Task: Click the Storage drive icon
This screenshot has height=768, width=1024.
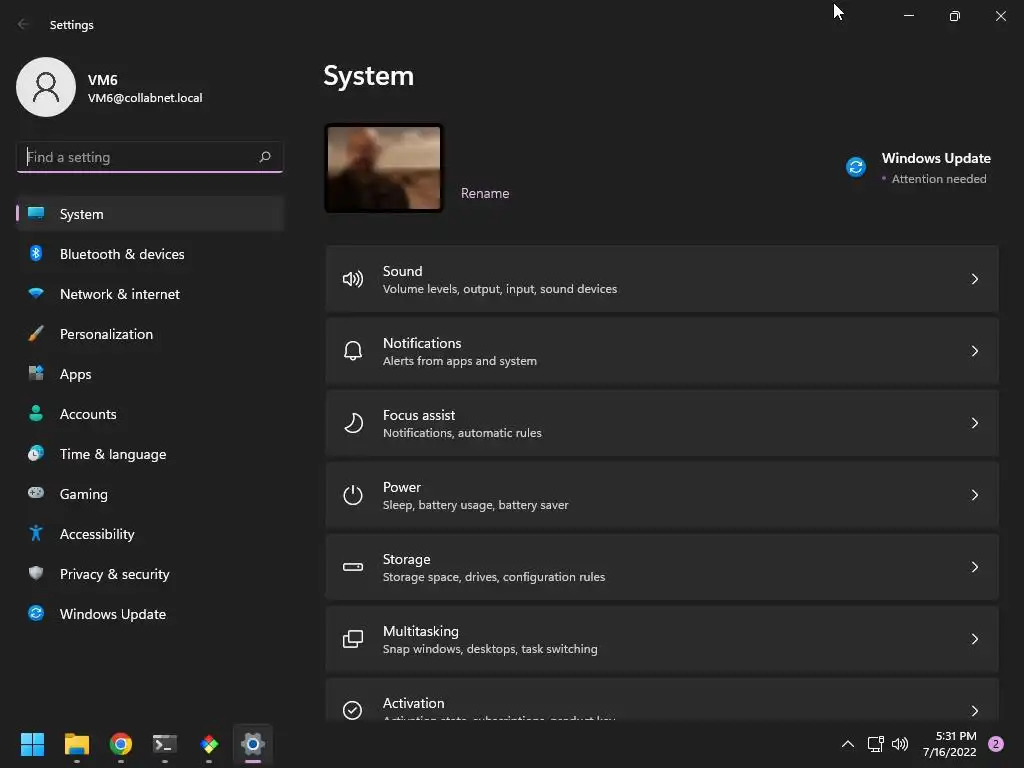Action: (x=353, y=567)
